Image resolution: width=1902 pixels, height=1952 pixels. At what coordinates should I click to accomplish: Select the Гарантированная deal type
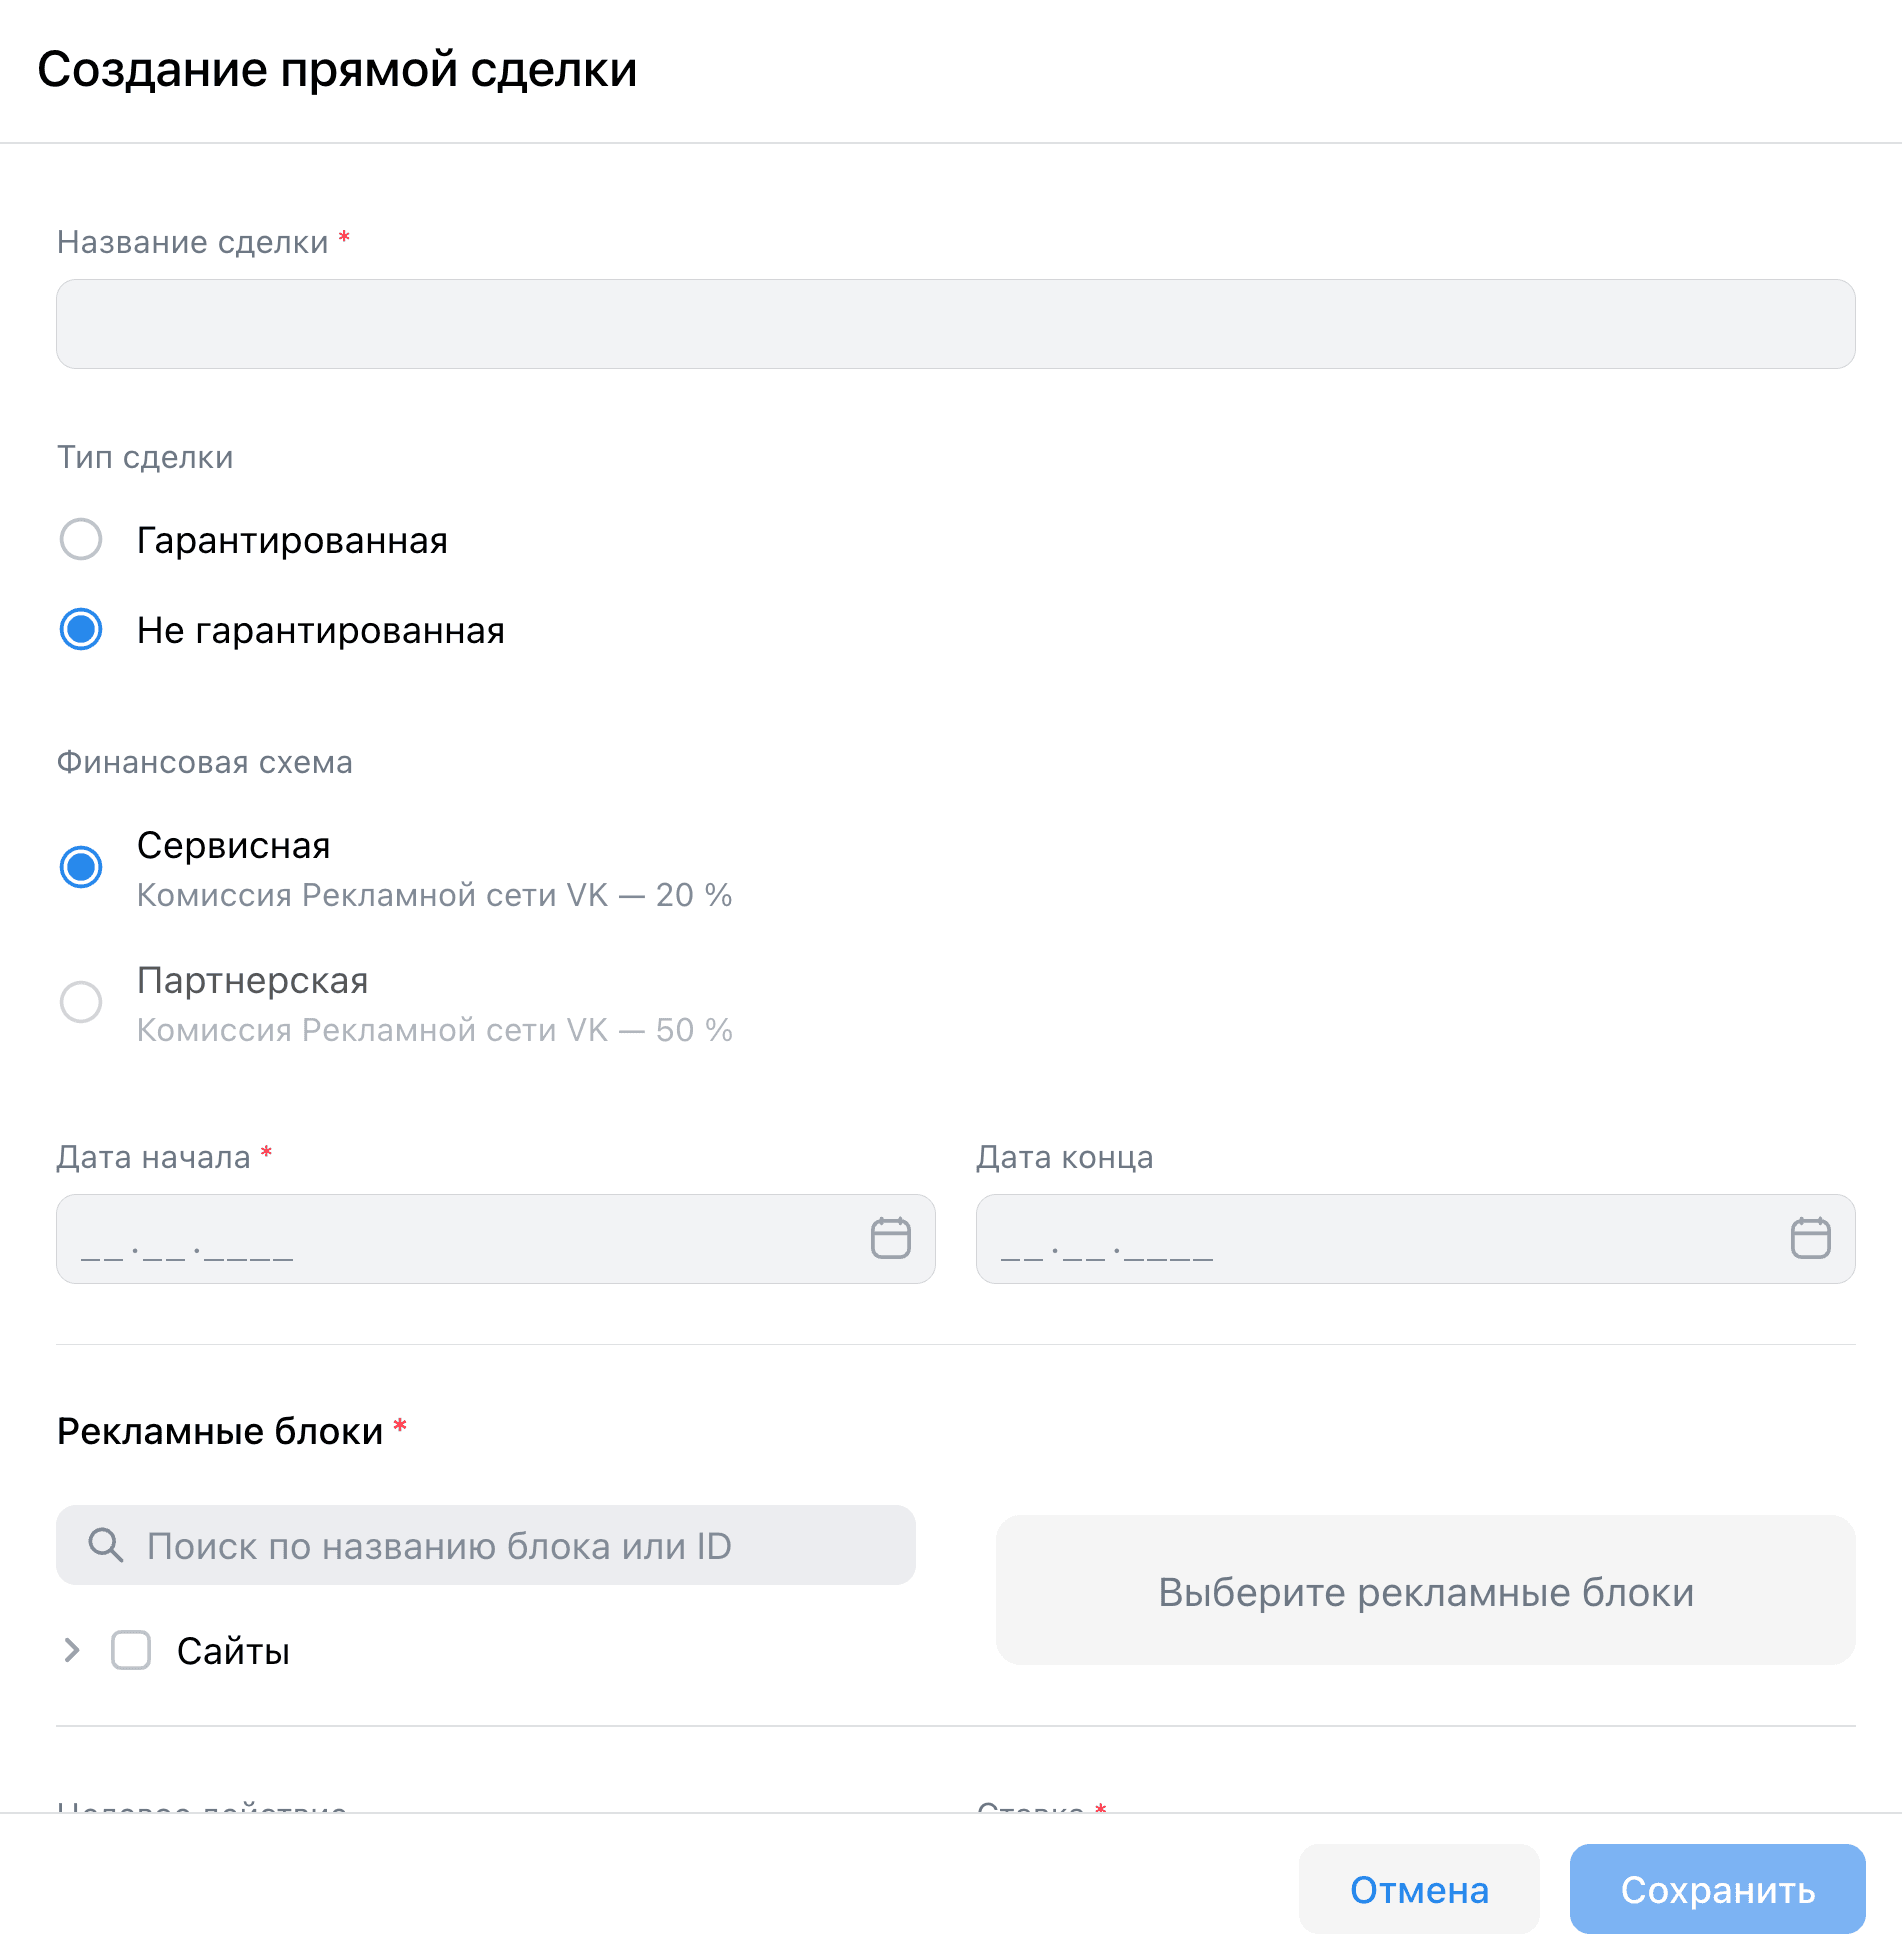81,540
